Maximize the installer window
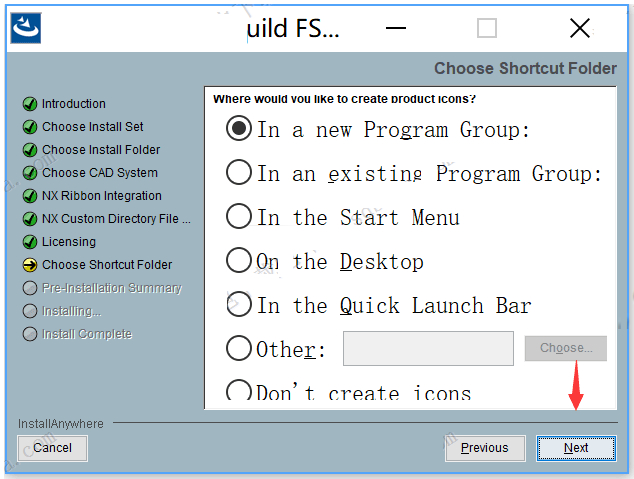Screen dimensions: 634x479 coord(487,28)
